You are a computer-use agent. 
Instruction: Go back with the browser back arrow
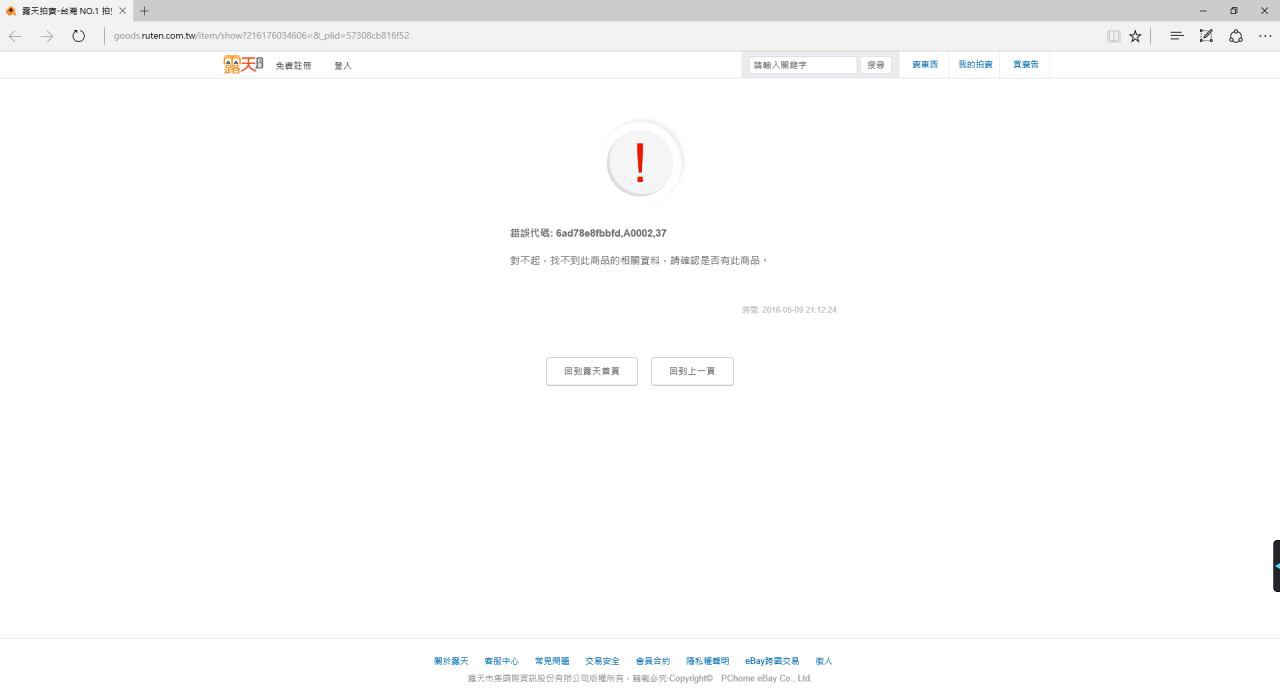[x=16, y=36]
